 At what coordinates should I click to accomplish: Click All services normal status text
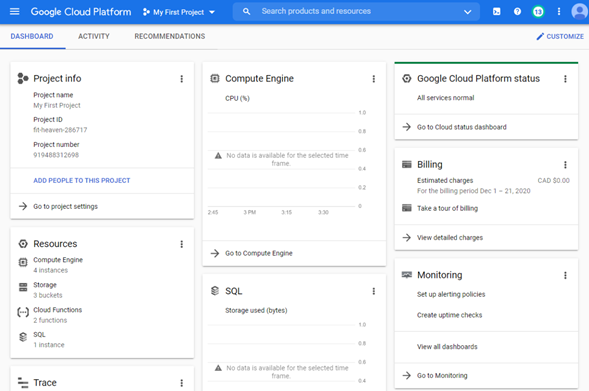[x=446, y=98]
